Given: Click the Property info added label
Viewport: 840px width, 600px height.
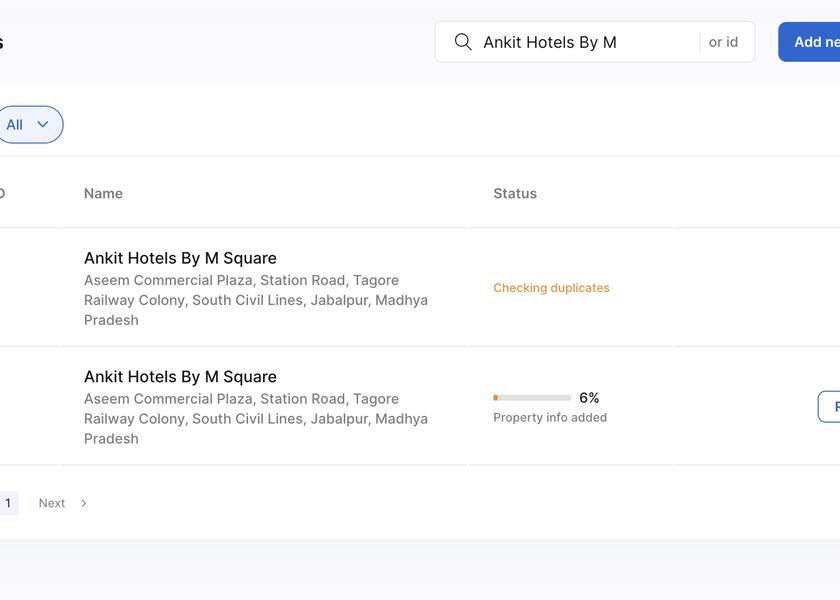Looking at the screenshot, I should pyautogui.click(x=550, y=417).
